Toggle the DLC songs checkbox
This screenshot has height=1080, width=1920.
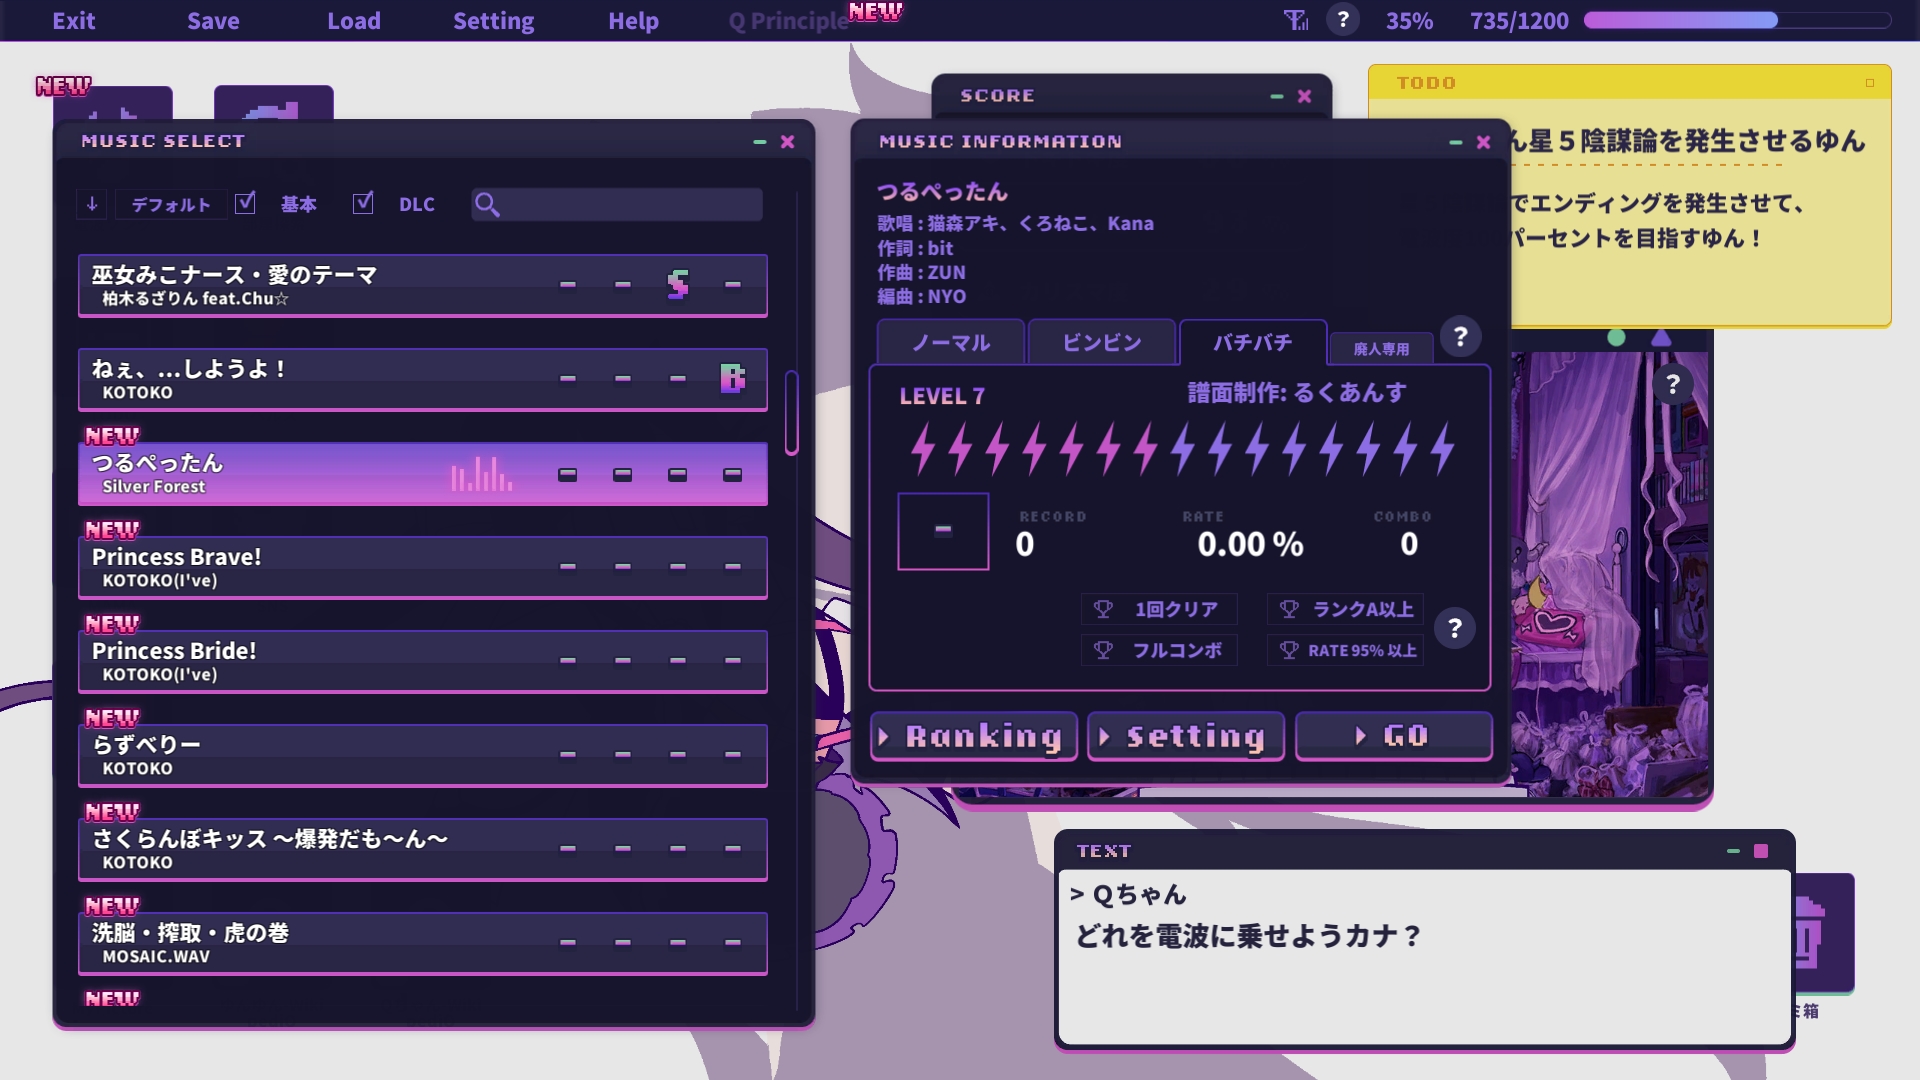[363, 203]
